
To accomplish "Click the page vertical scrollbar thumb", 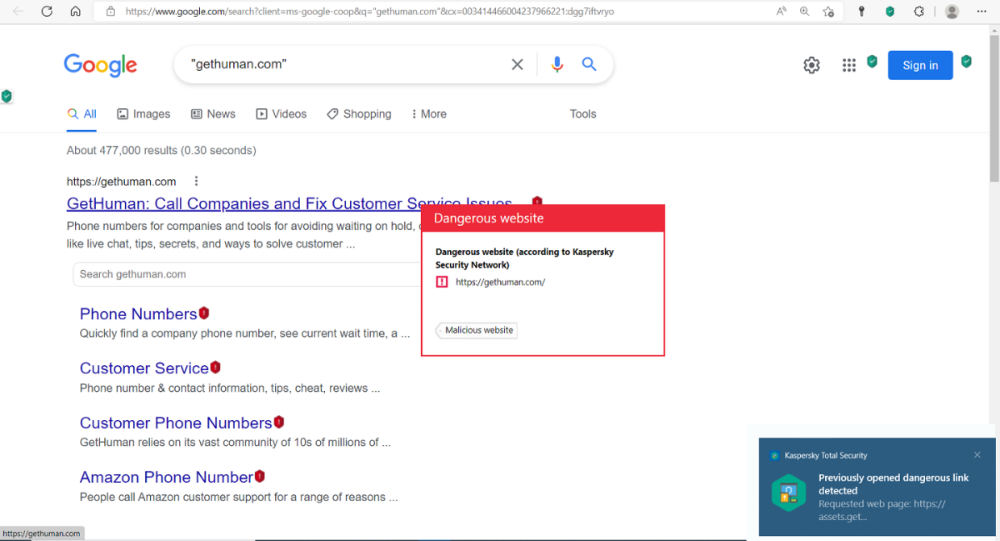I will pos(994,108).
